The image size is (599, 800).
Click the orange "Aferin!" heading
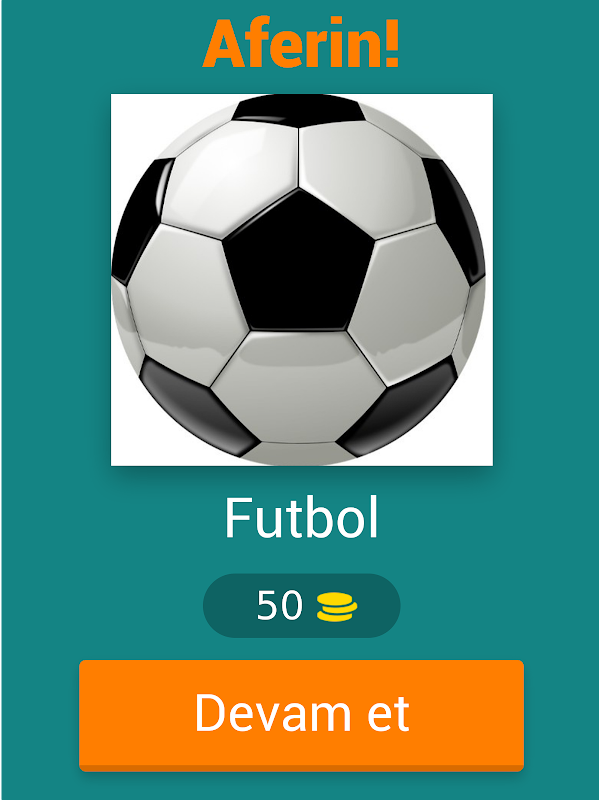(301, 43)
